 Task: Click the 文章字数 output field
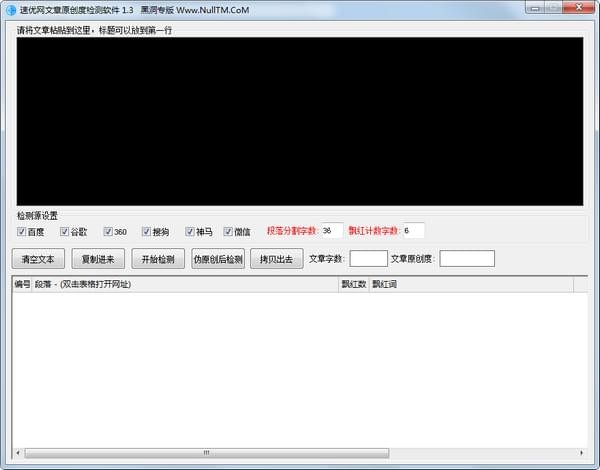[x=368, y=259]
